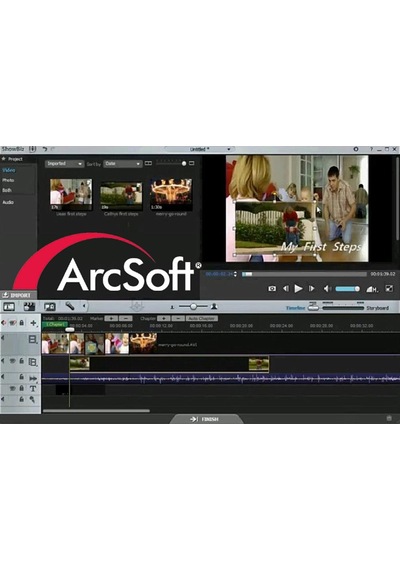
Task: Open the Sort by Date dropdown
Action: [123, 164]
